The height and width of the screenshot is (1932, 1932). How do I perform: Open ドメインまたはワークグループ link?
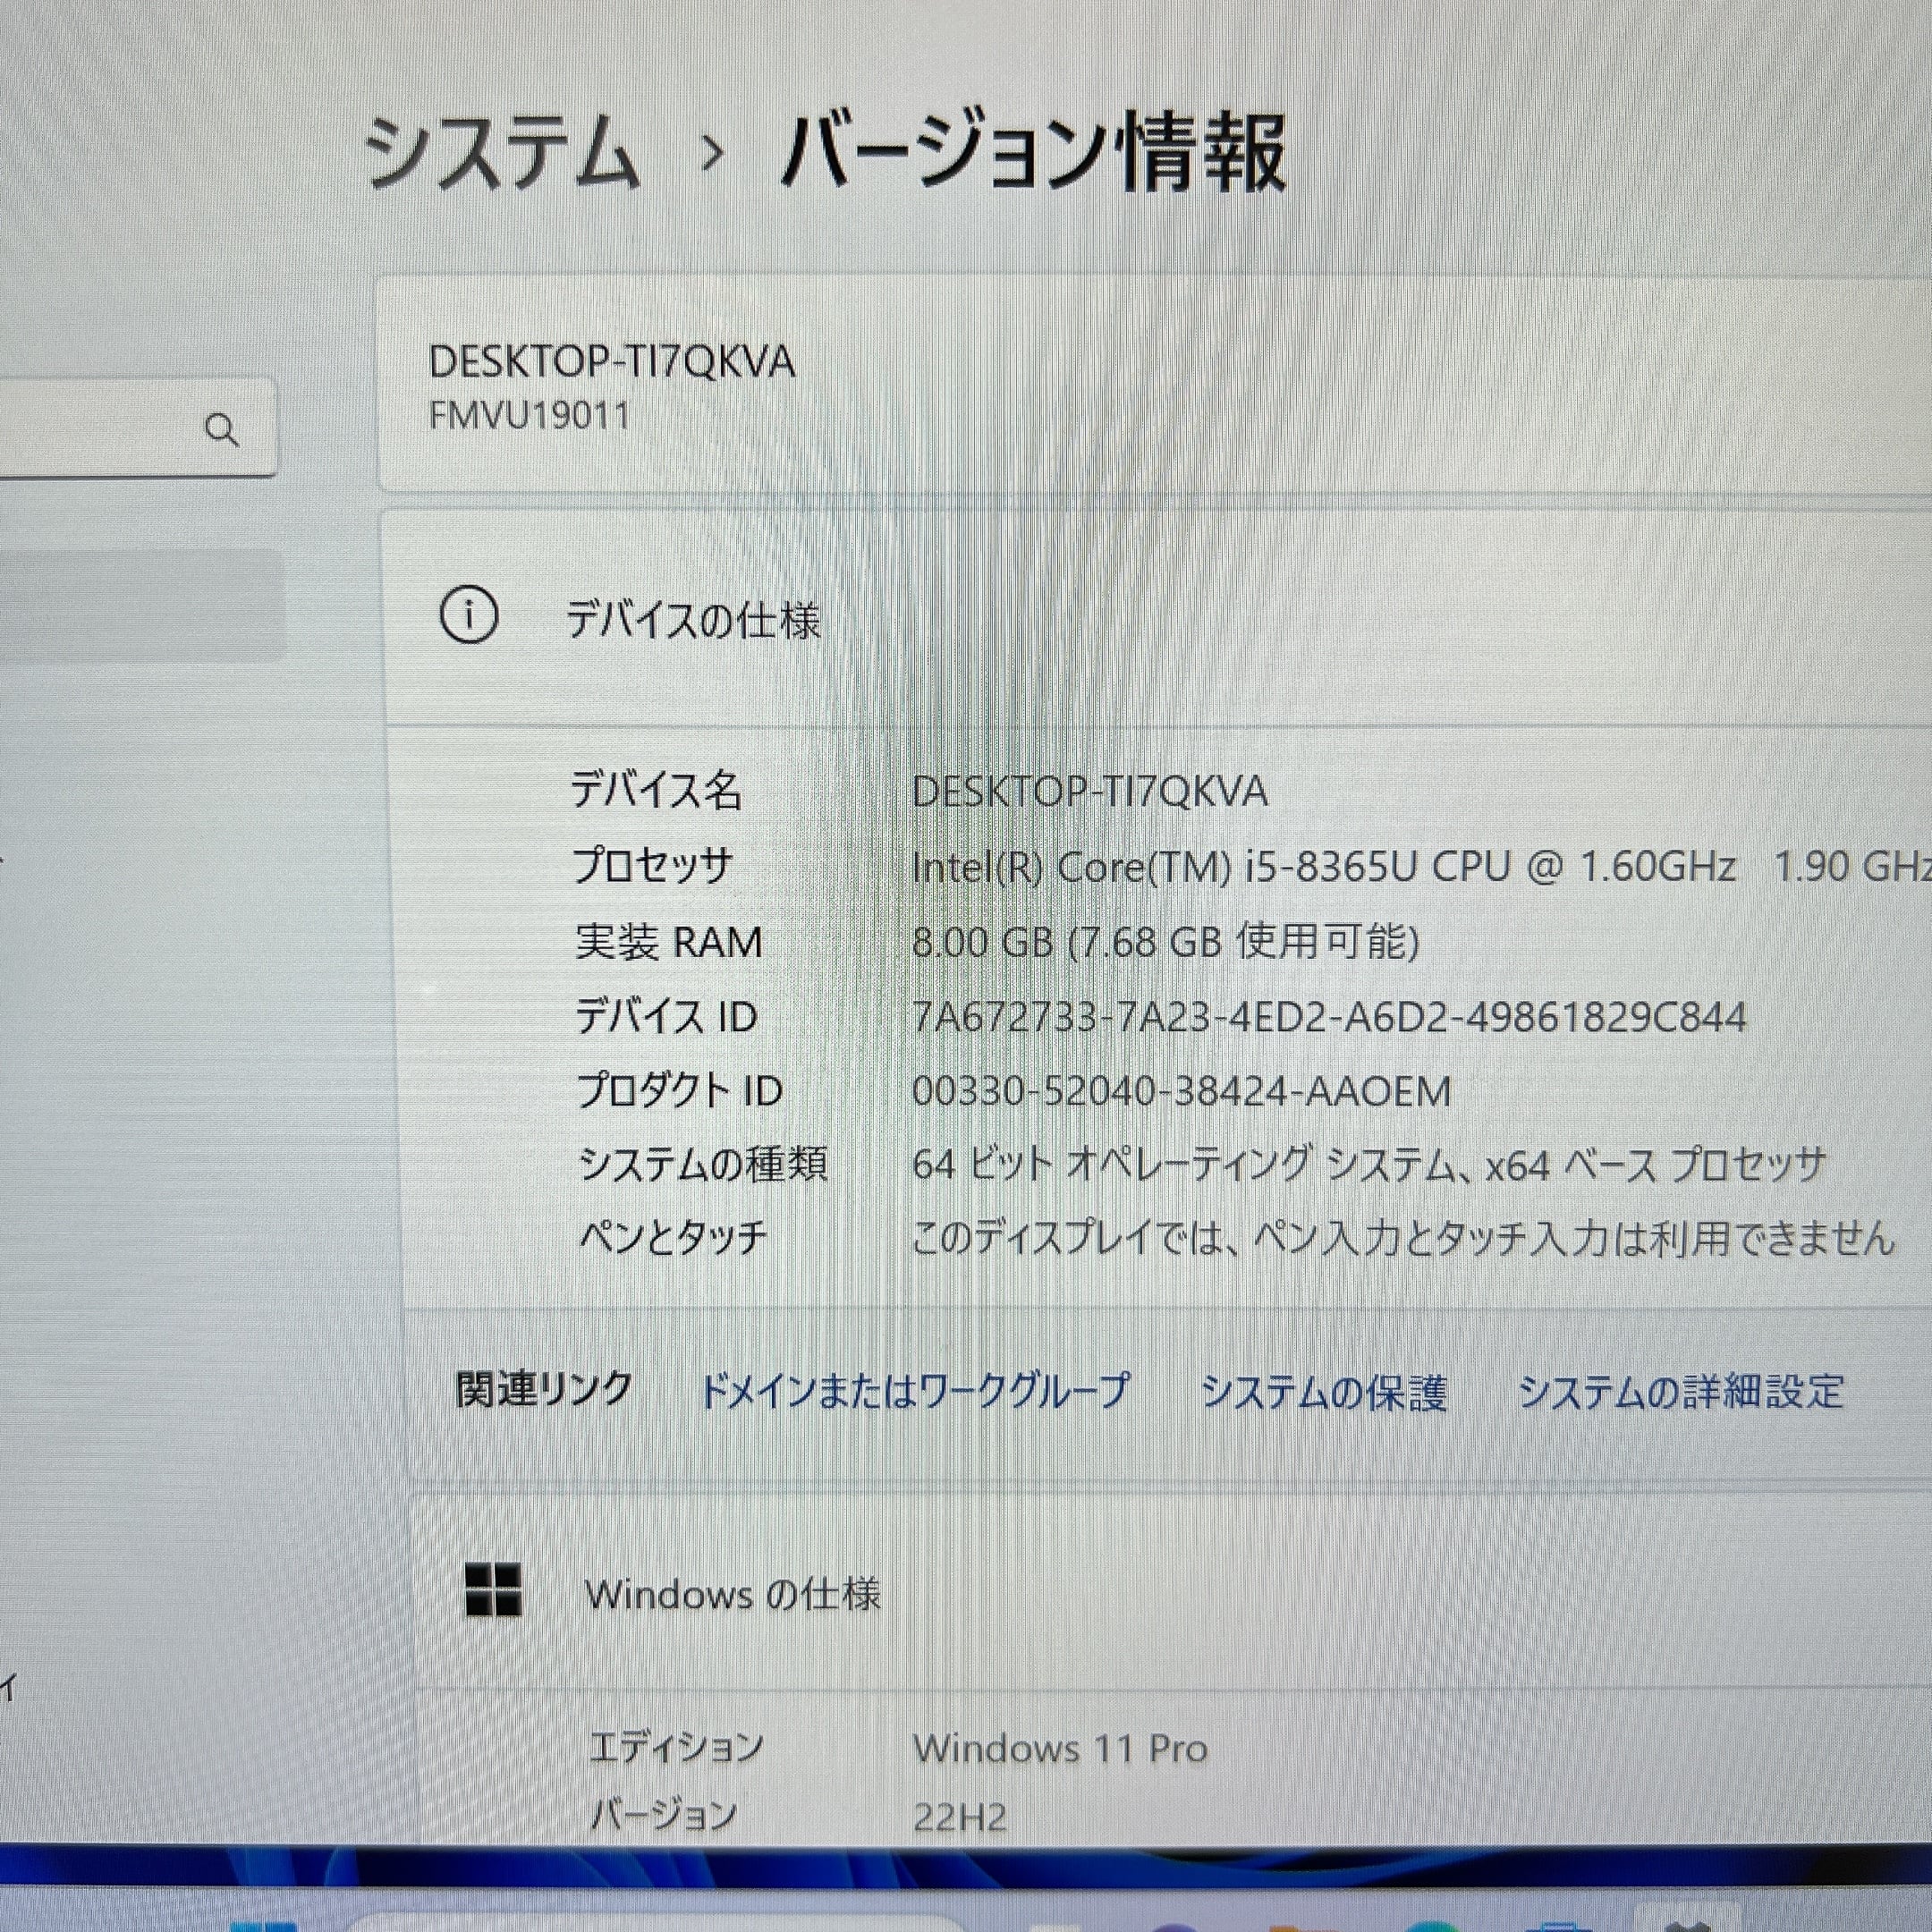click(x=914, y=1391)
